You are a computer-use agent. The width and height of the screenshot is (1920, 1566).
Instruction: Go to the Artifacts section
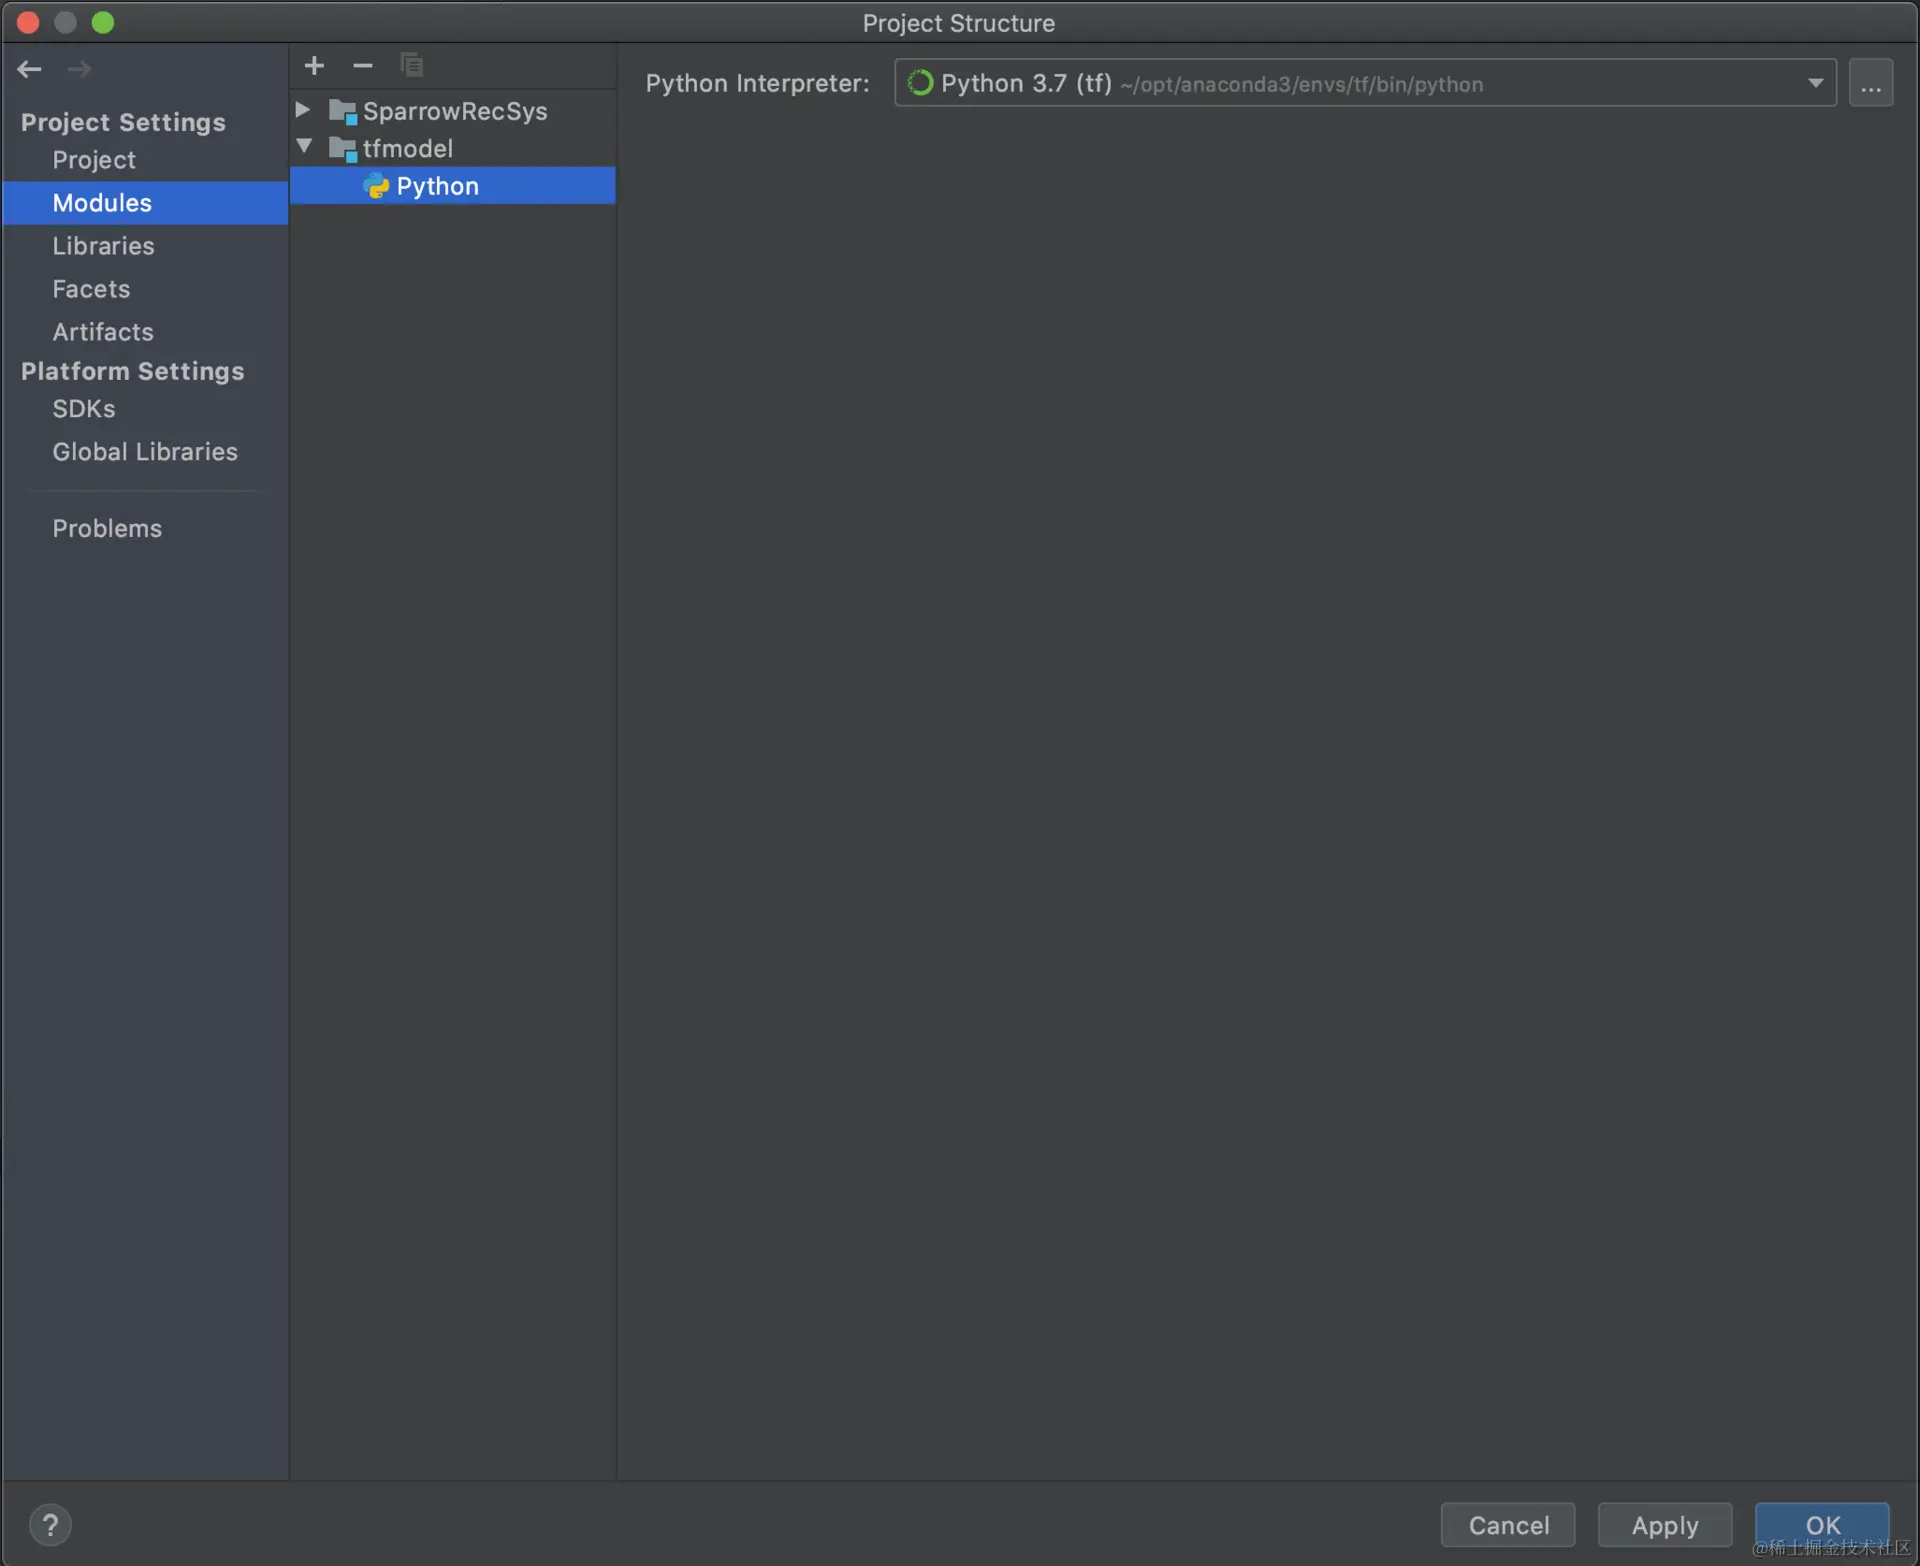pos(103,332)
